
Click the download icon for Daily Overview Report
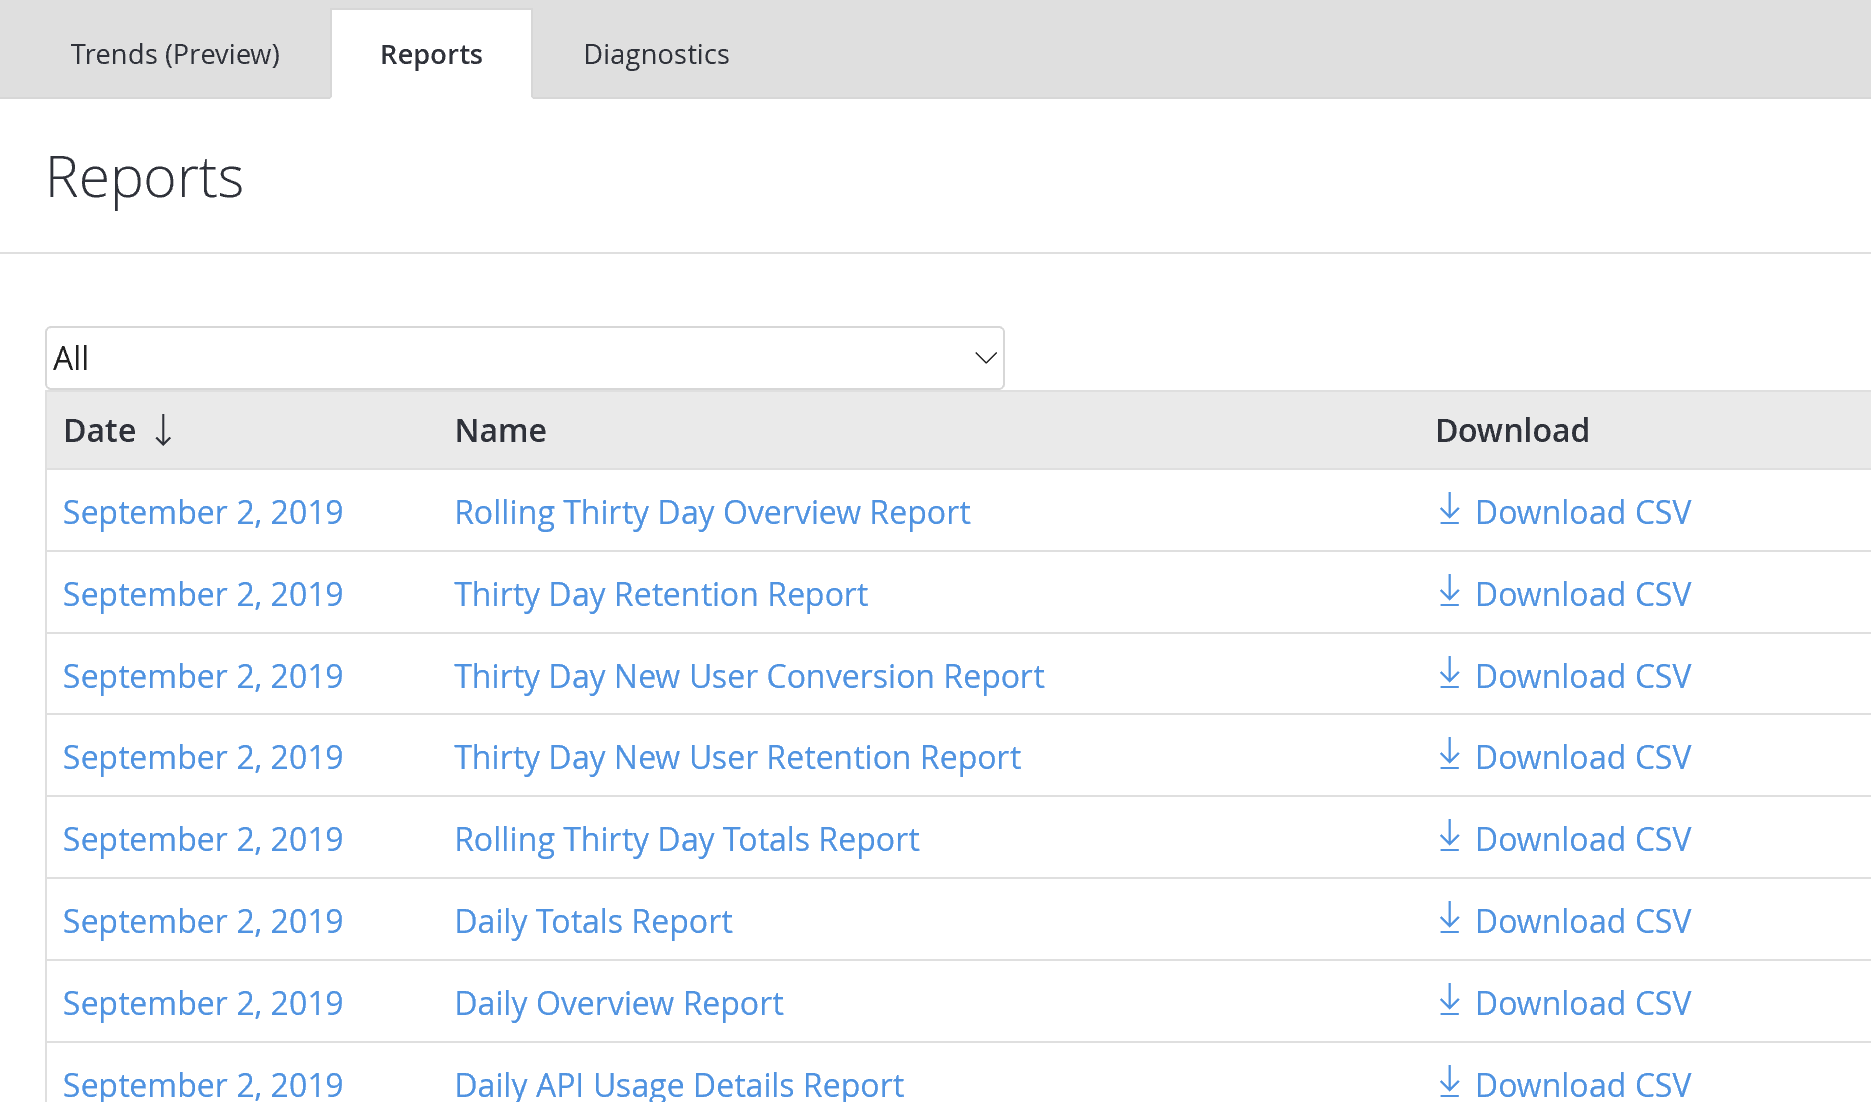point(1450,1002)
